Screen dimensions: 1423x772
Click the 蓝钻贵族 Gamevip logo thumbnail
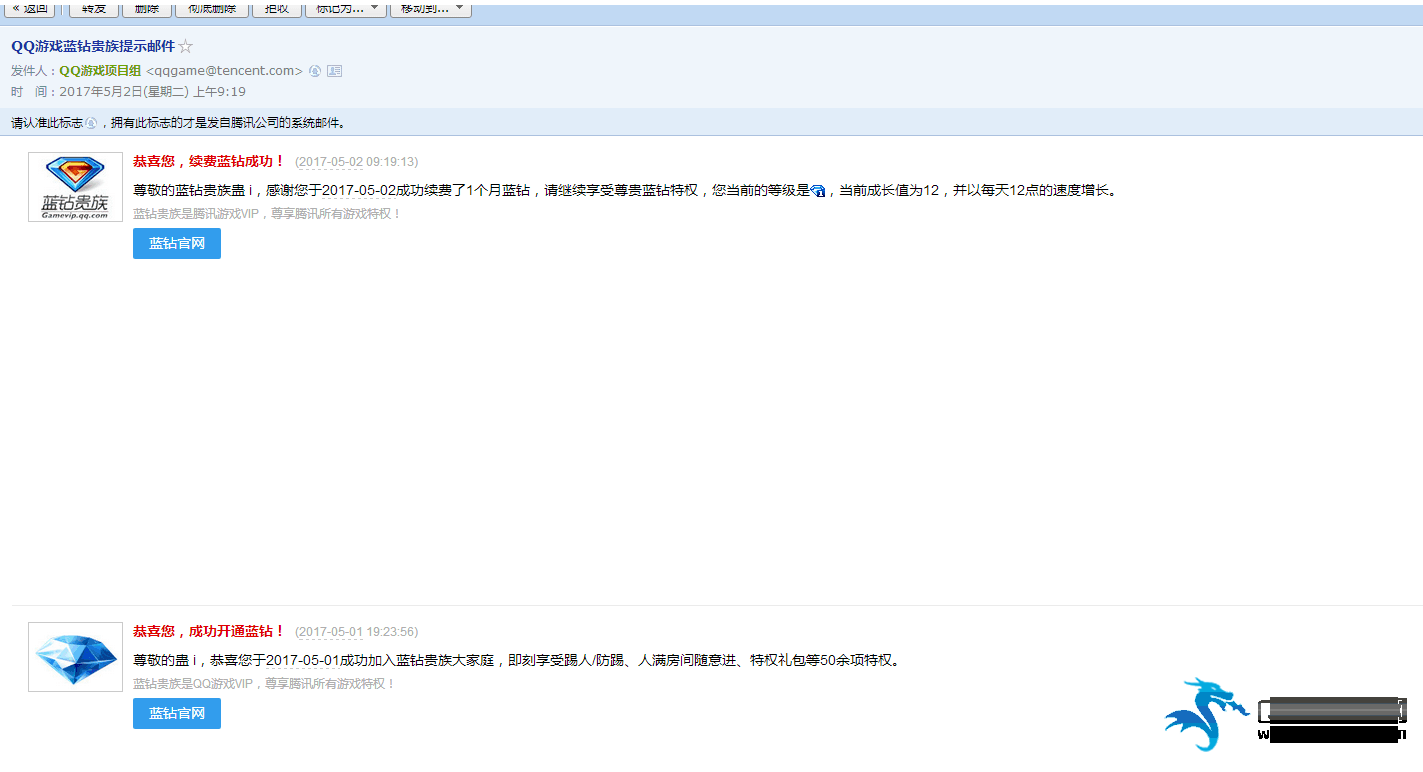coord(75,187)
